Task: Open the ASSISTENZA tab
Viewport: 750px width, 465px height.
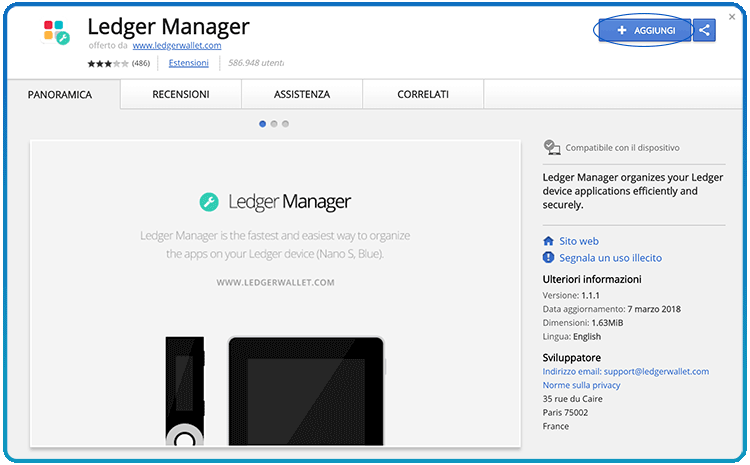Action: [x=302, y=94]
